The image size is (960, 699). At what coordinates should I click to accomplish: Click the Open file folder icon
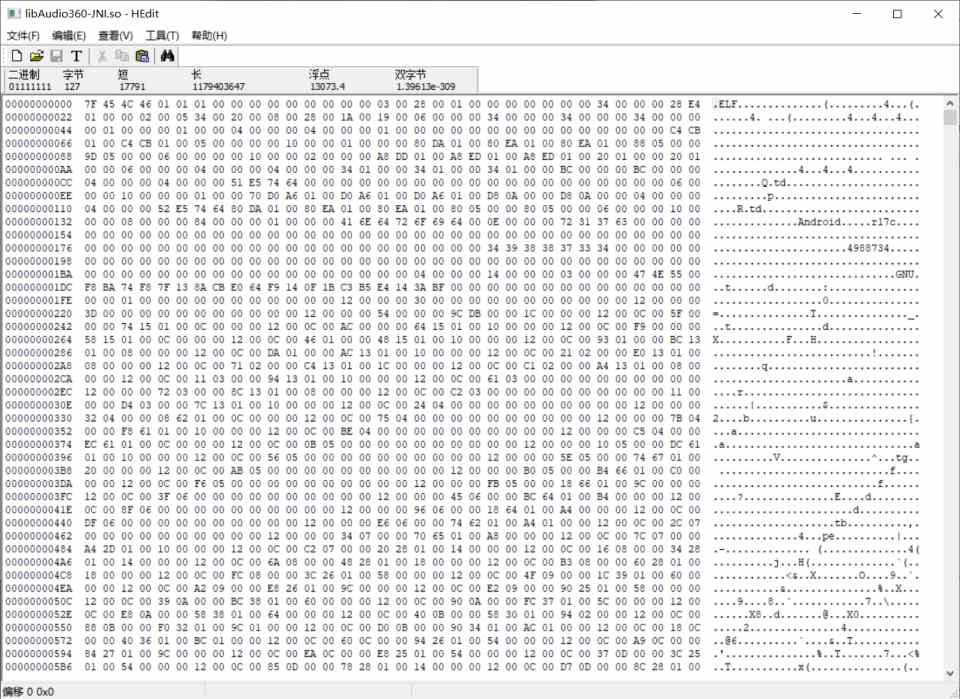point(37,56)
